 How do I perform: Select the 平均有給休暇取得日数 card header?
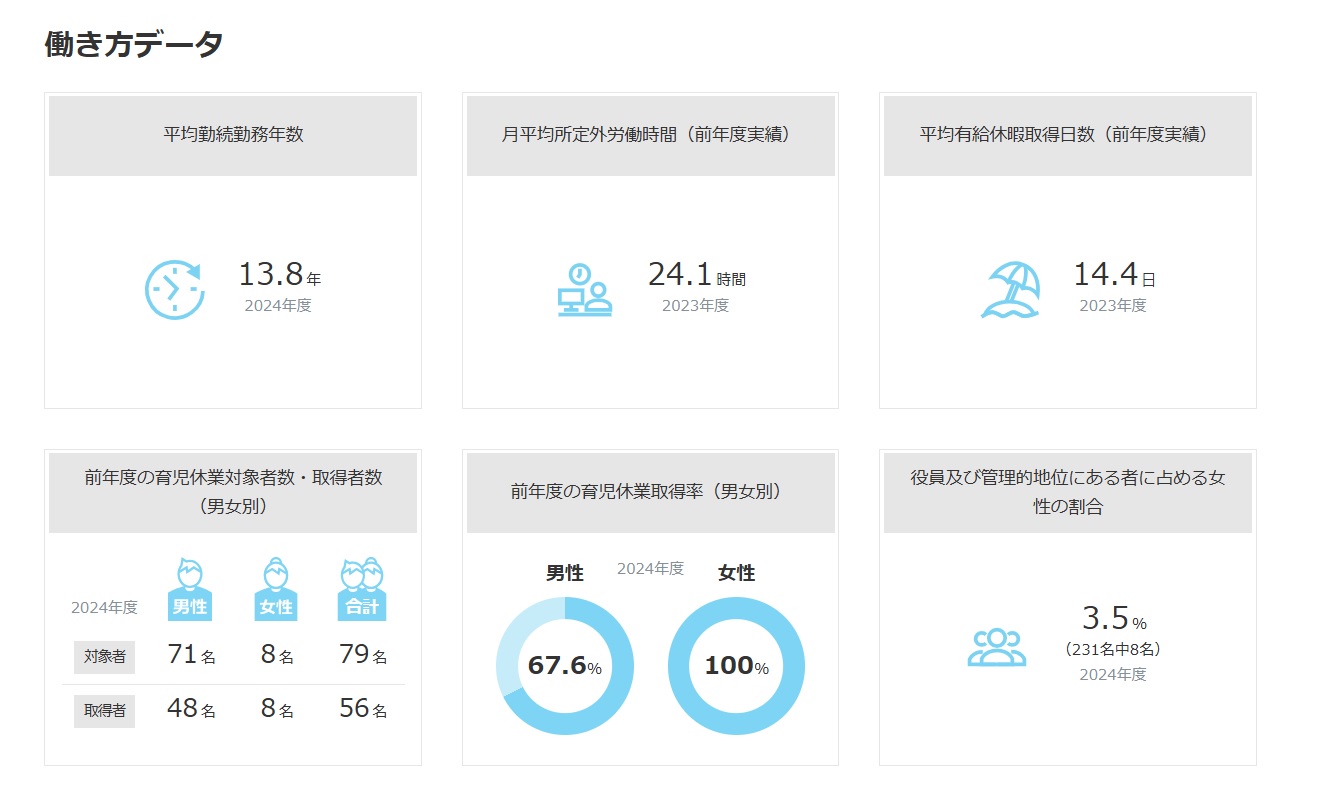pos(1067,135)
